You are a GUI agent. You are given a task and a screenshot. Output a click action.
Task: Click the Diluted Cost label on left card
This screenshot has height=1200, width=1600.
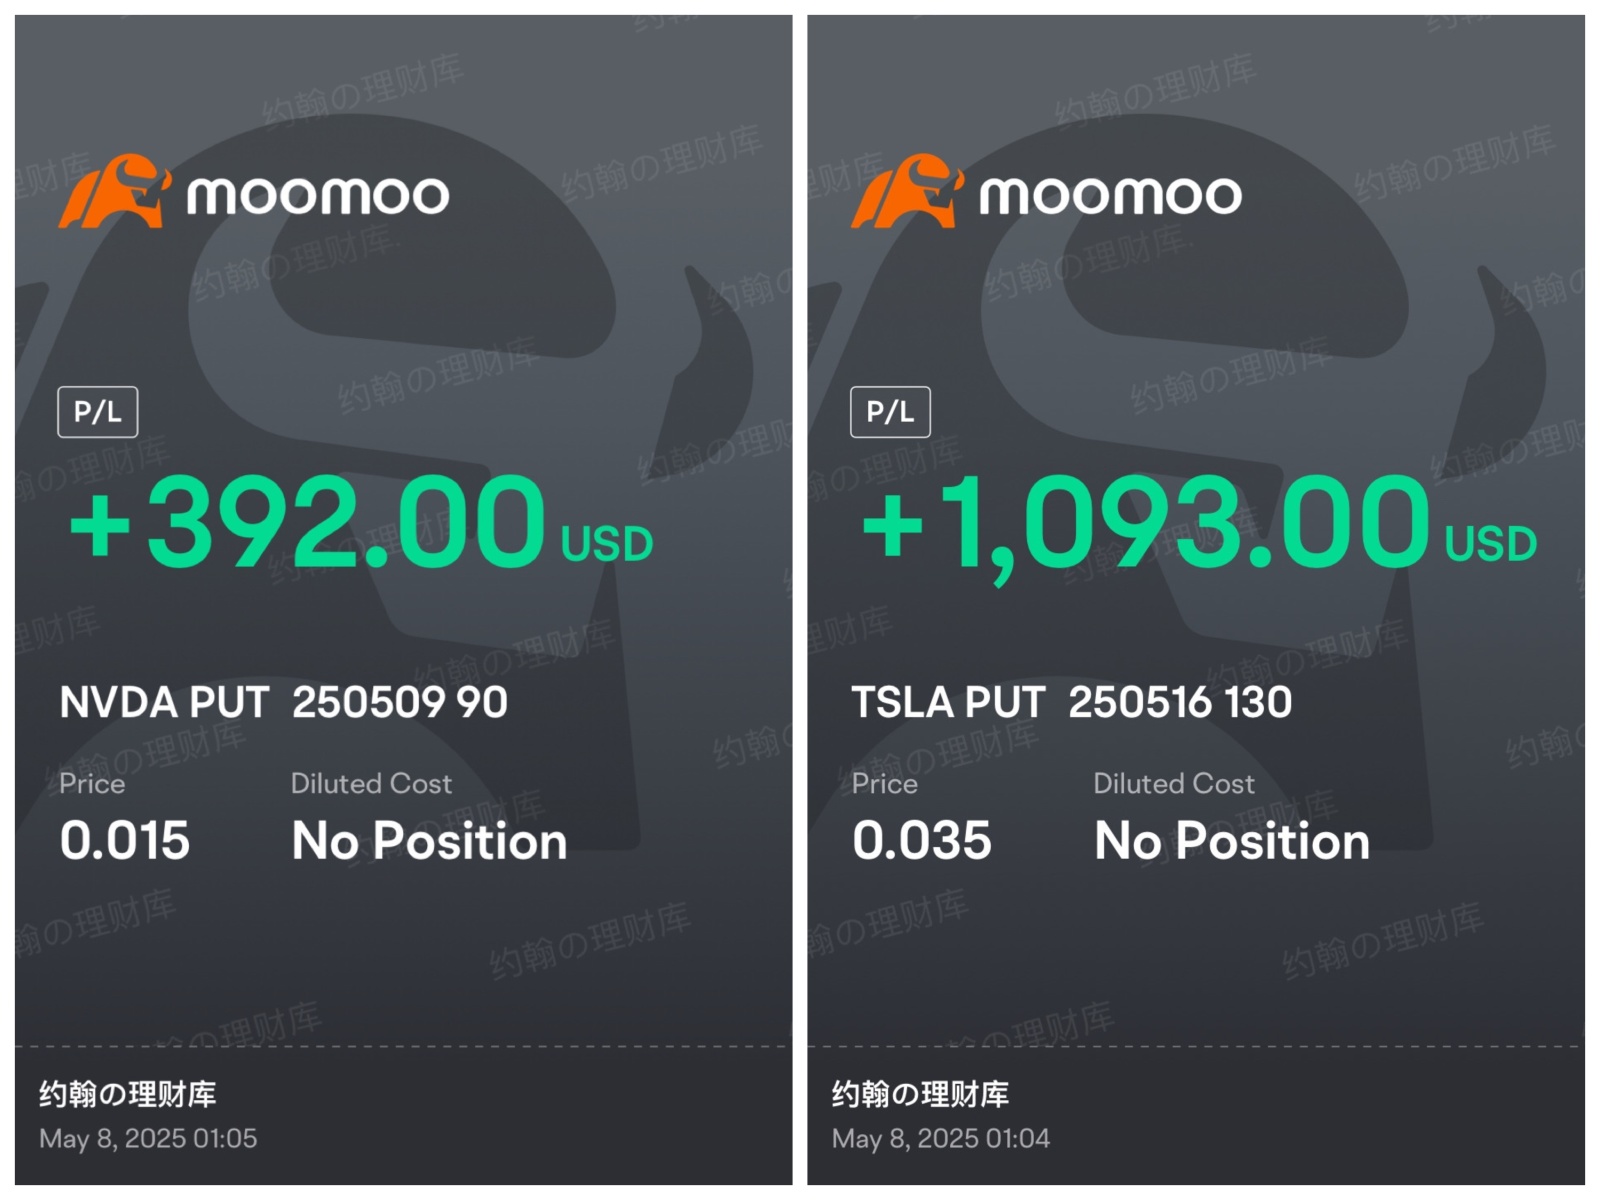(x=371, y=783)
